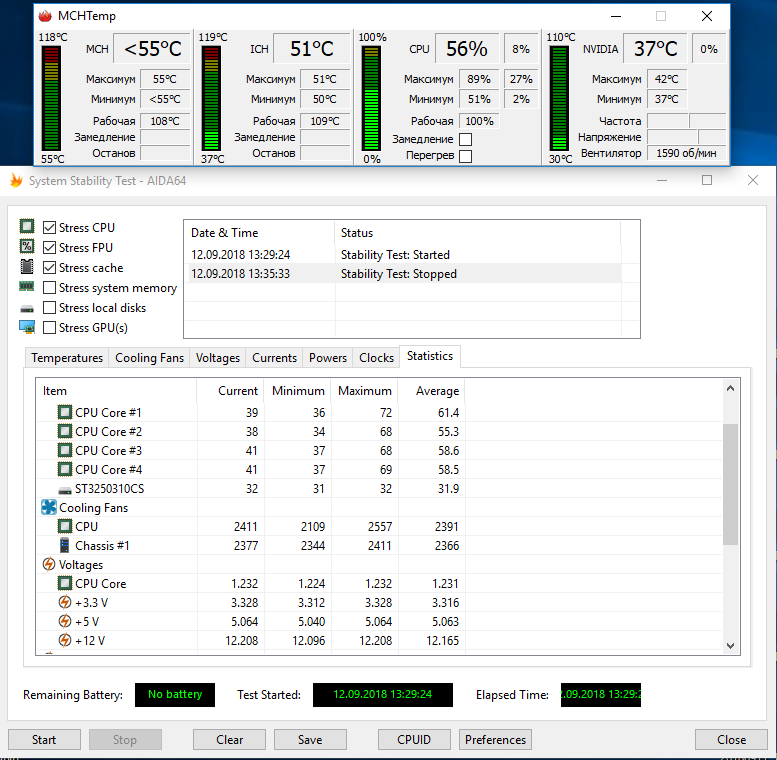Click the Test Started time value
The image size is (777, 760).
pos(383,695)
